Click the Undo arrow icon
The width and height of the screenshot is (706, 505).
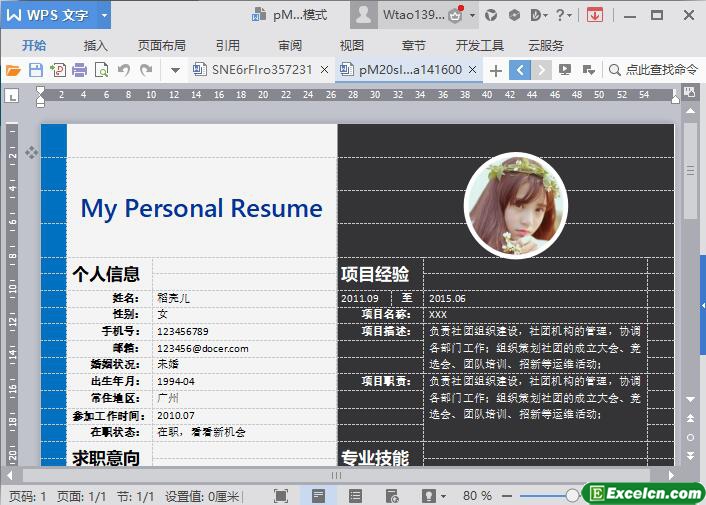pos(124,70)
